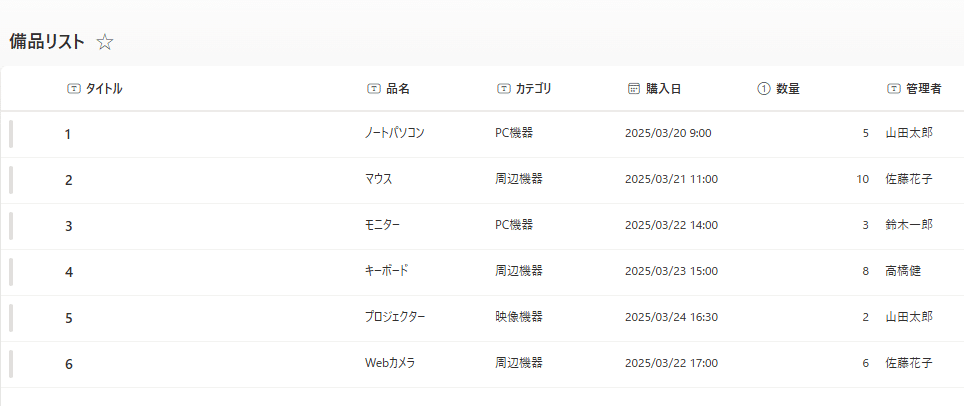Click the ノートパソコン cell
The height and width of the screenshot is (406, 964).
395,133
